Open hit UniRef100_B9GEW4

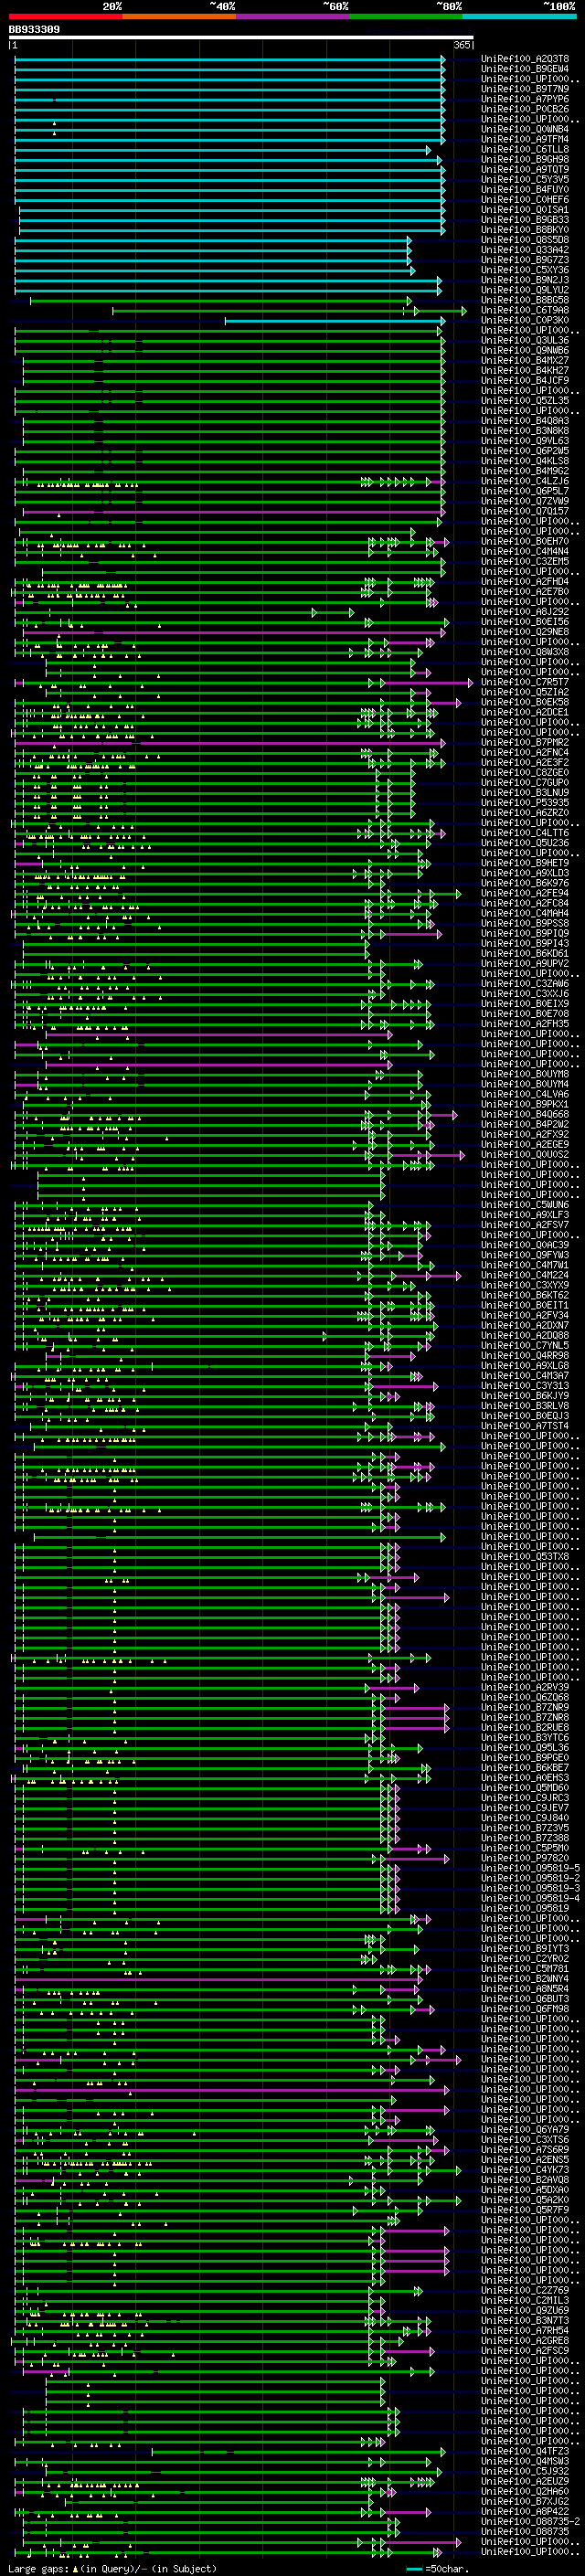[525, 69]
